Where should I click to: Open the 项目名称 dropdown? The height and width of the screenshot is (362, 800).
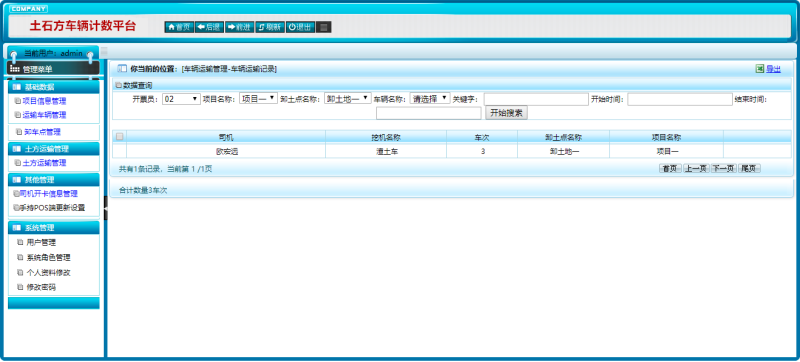(258, 98)
